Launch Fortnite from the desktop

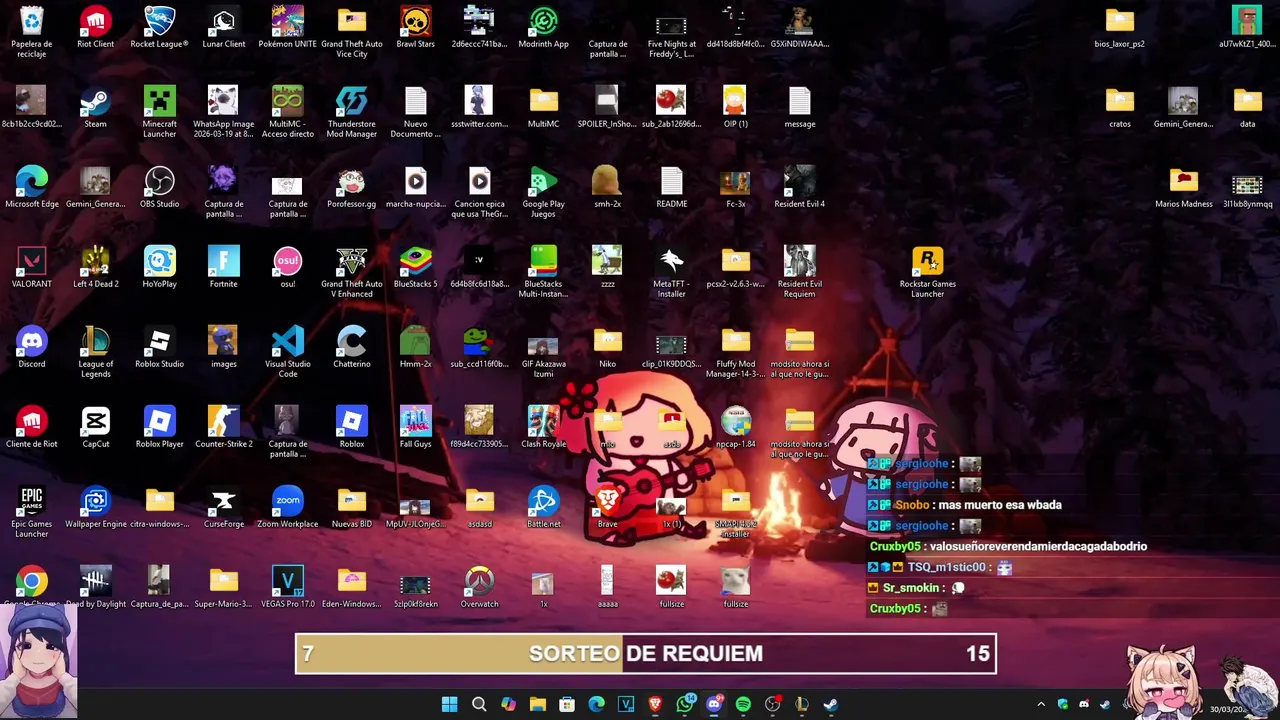click(x=223, y=268)
